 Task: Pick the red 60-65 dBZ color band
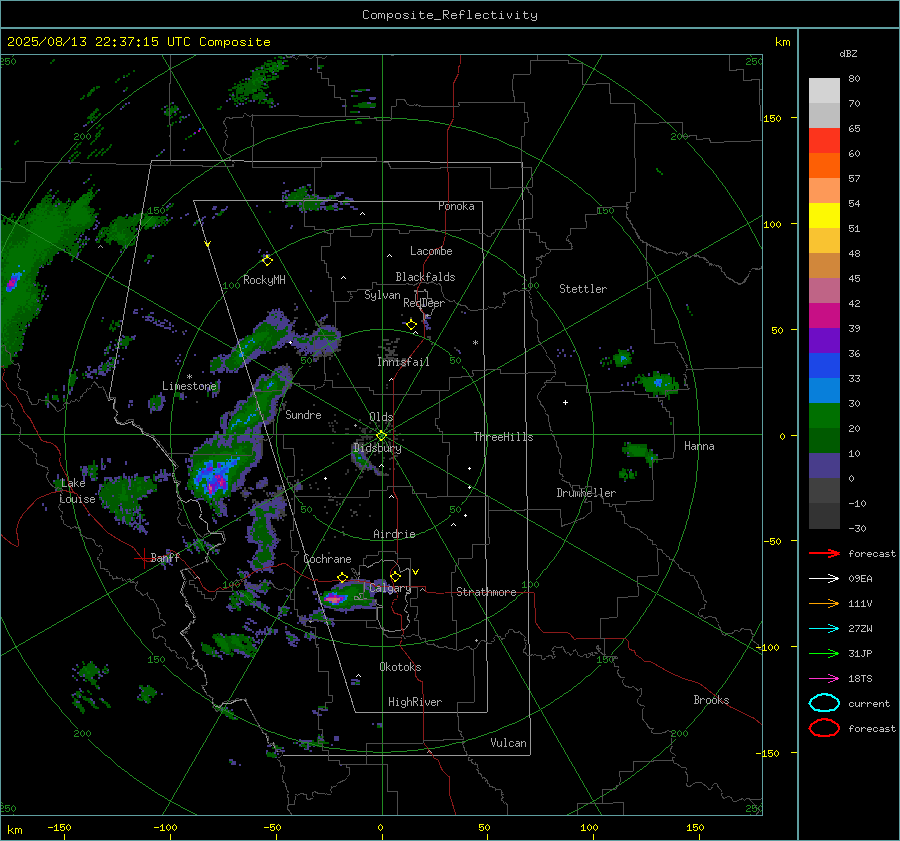(x=824, y=141)
